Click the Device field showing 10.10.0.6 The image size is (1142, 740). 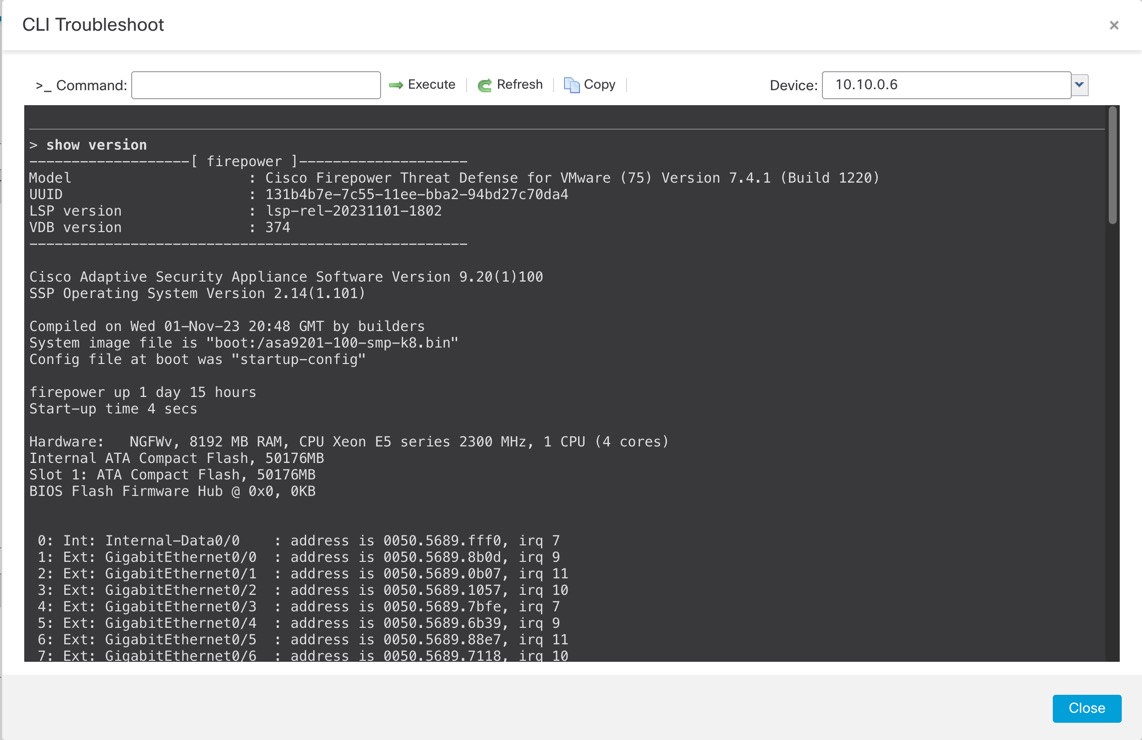pyautogui.click(x=946, y=85)
